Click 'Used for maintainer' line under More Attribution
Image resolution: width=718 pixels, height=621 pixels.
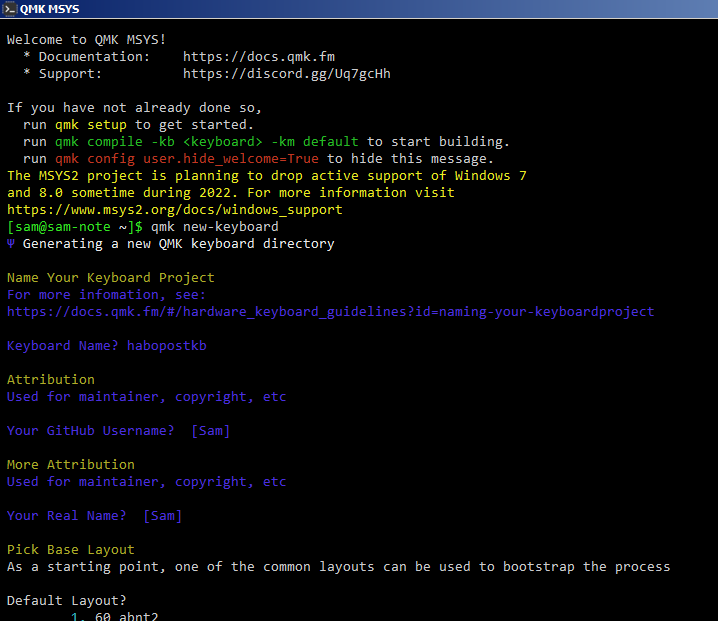tap(147, 482)
